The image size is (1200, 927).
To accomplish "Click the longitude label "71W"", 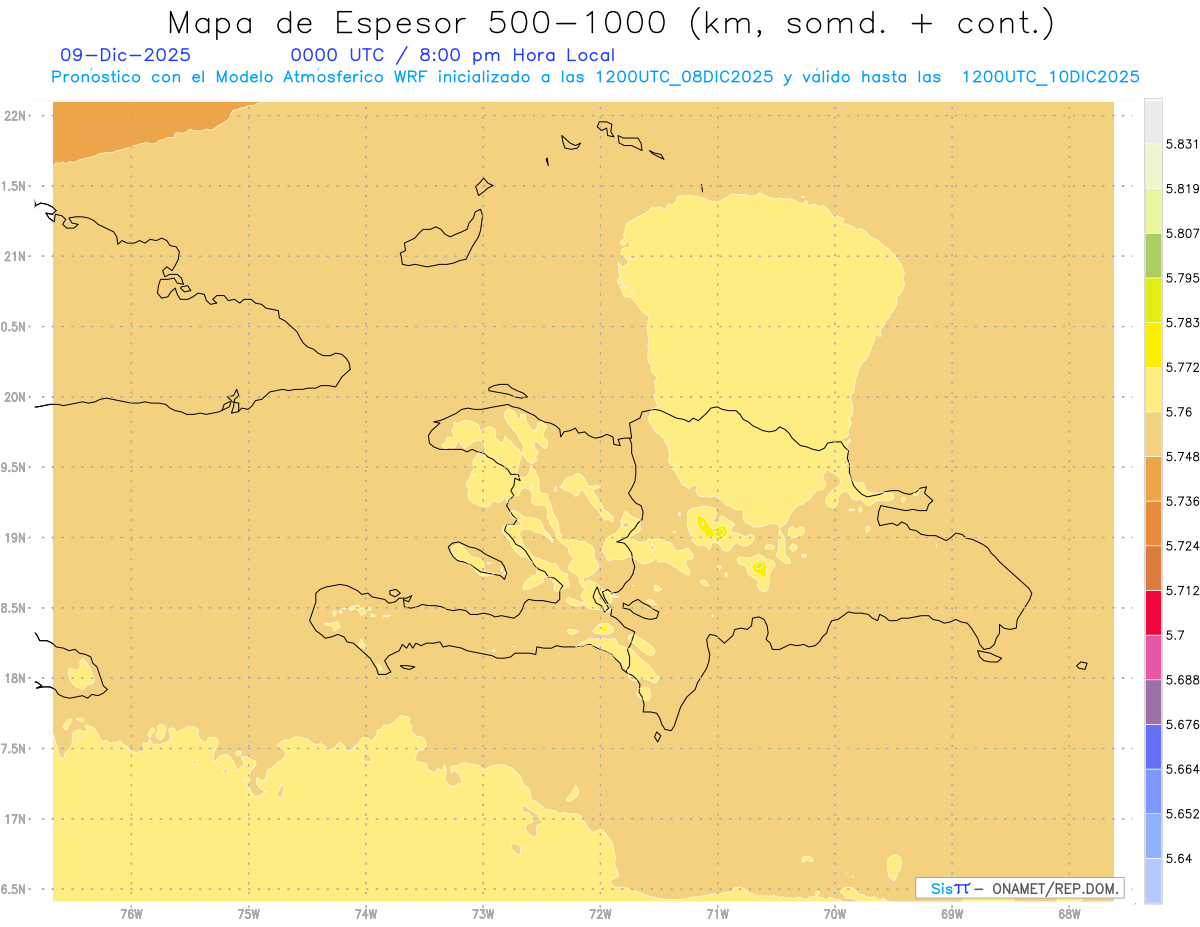I will click(717, 914).
